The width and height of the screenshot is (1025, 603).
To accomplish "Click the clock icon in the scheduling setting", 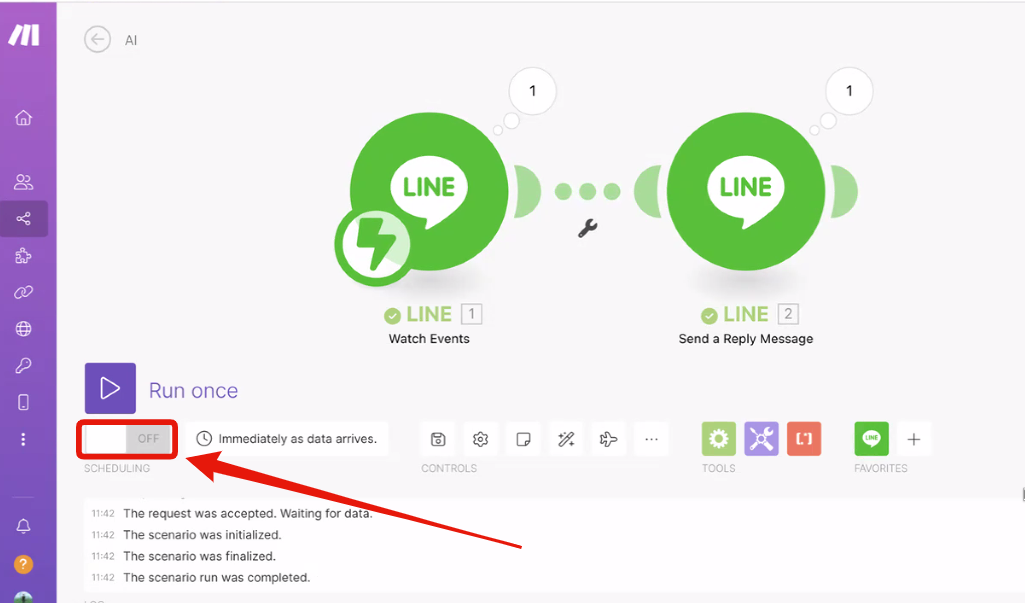I will coord(204,439).
